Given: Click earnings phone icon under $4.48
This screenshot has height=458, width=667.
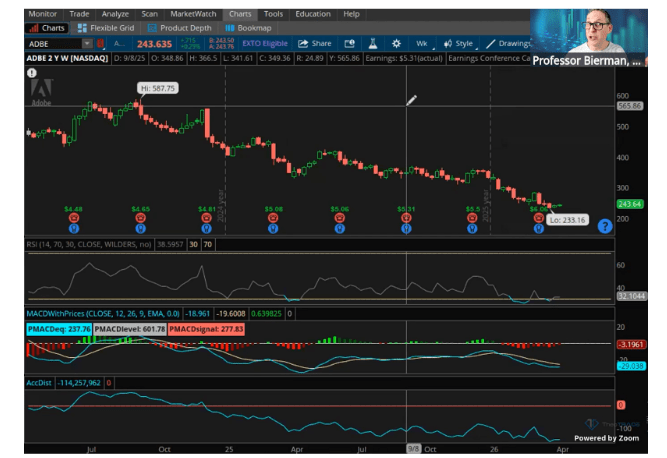Looking at the screenshot, I should [x=74, y=218].
